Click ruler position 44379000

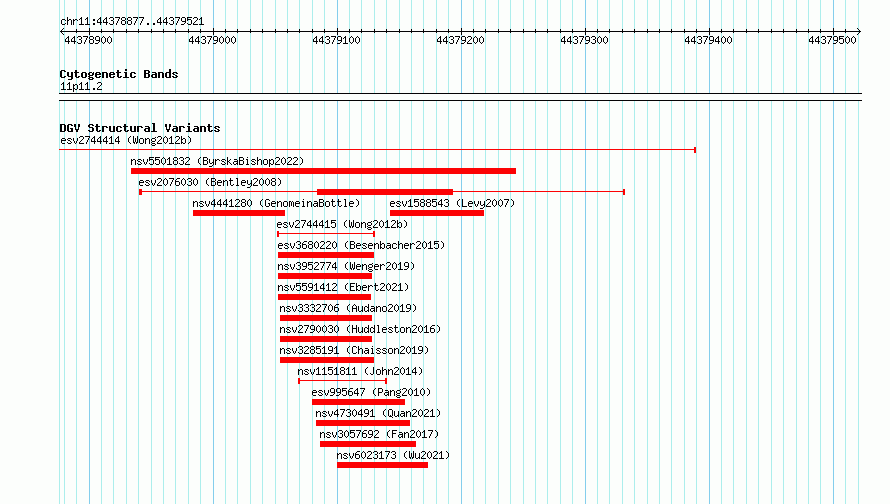[x=212, y=40]
